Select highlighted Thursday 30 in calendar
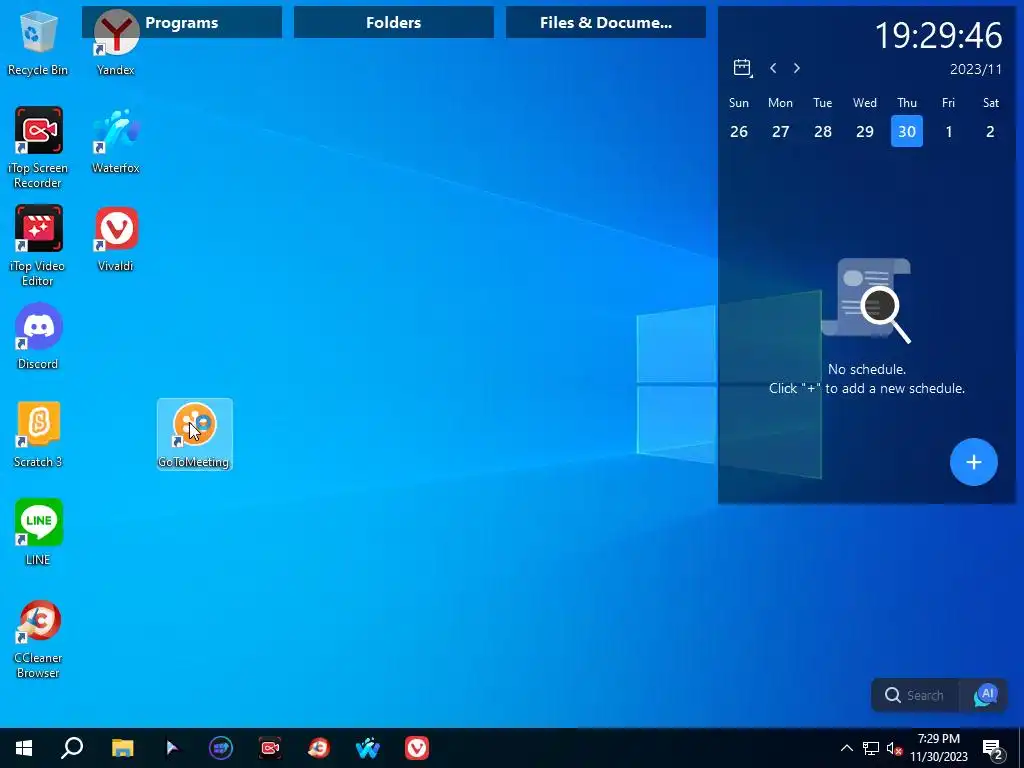The image size is (1024, 768). tap(906, 131)
